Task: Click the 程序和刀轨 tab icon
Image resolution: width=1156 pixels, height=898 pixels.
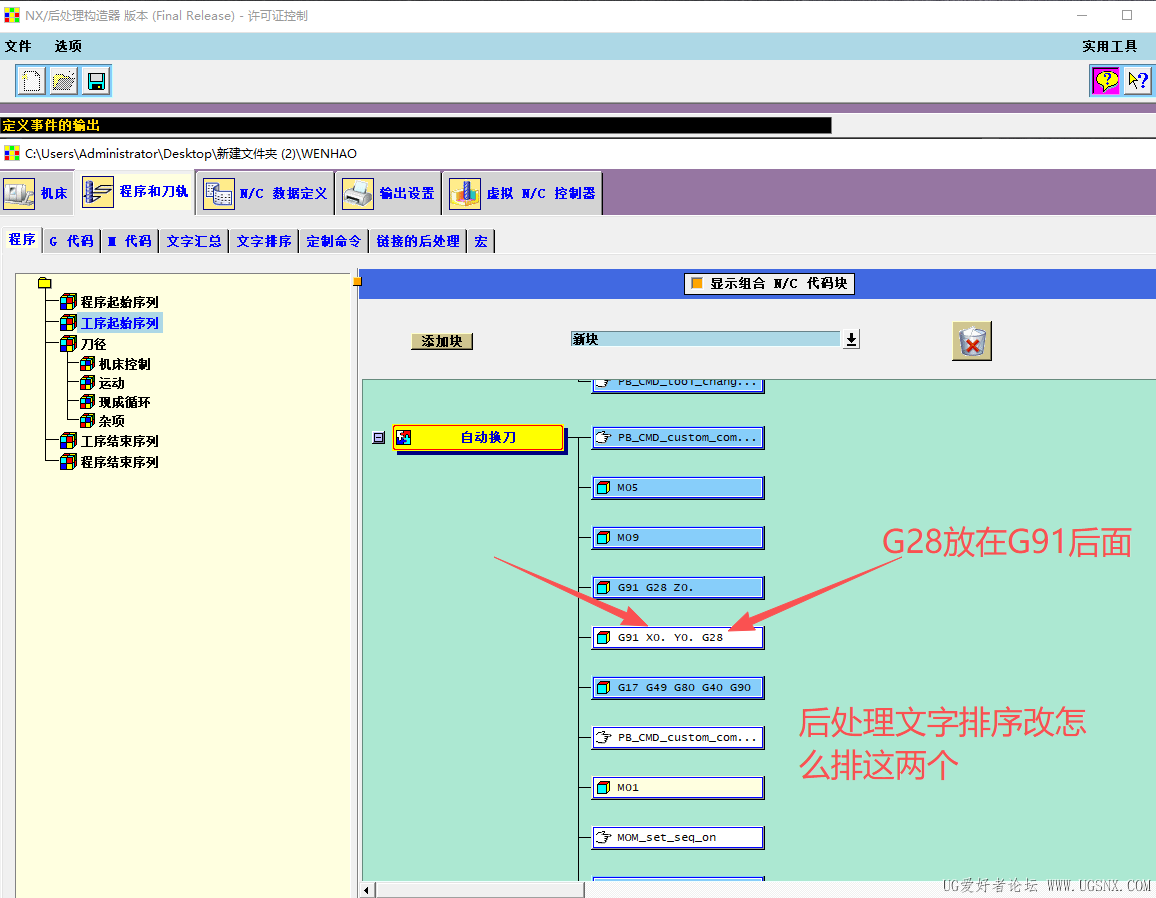Action: point(97,192)
